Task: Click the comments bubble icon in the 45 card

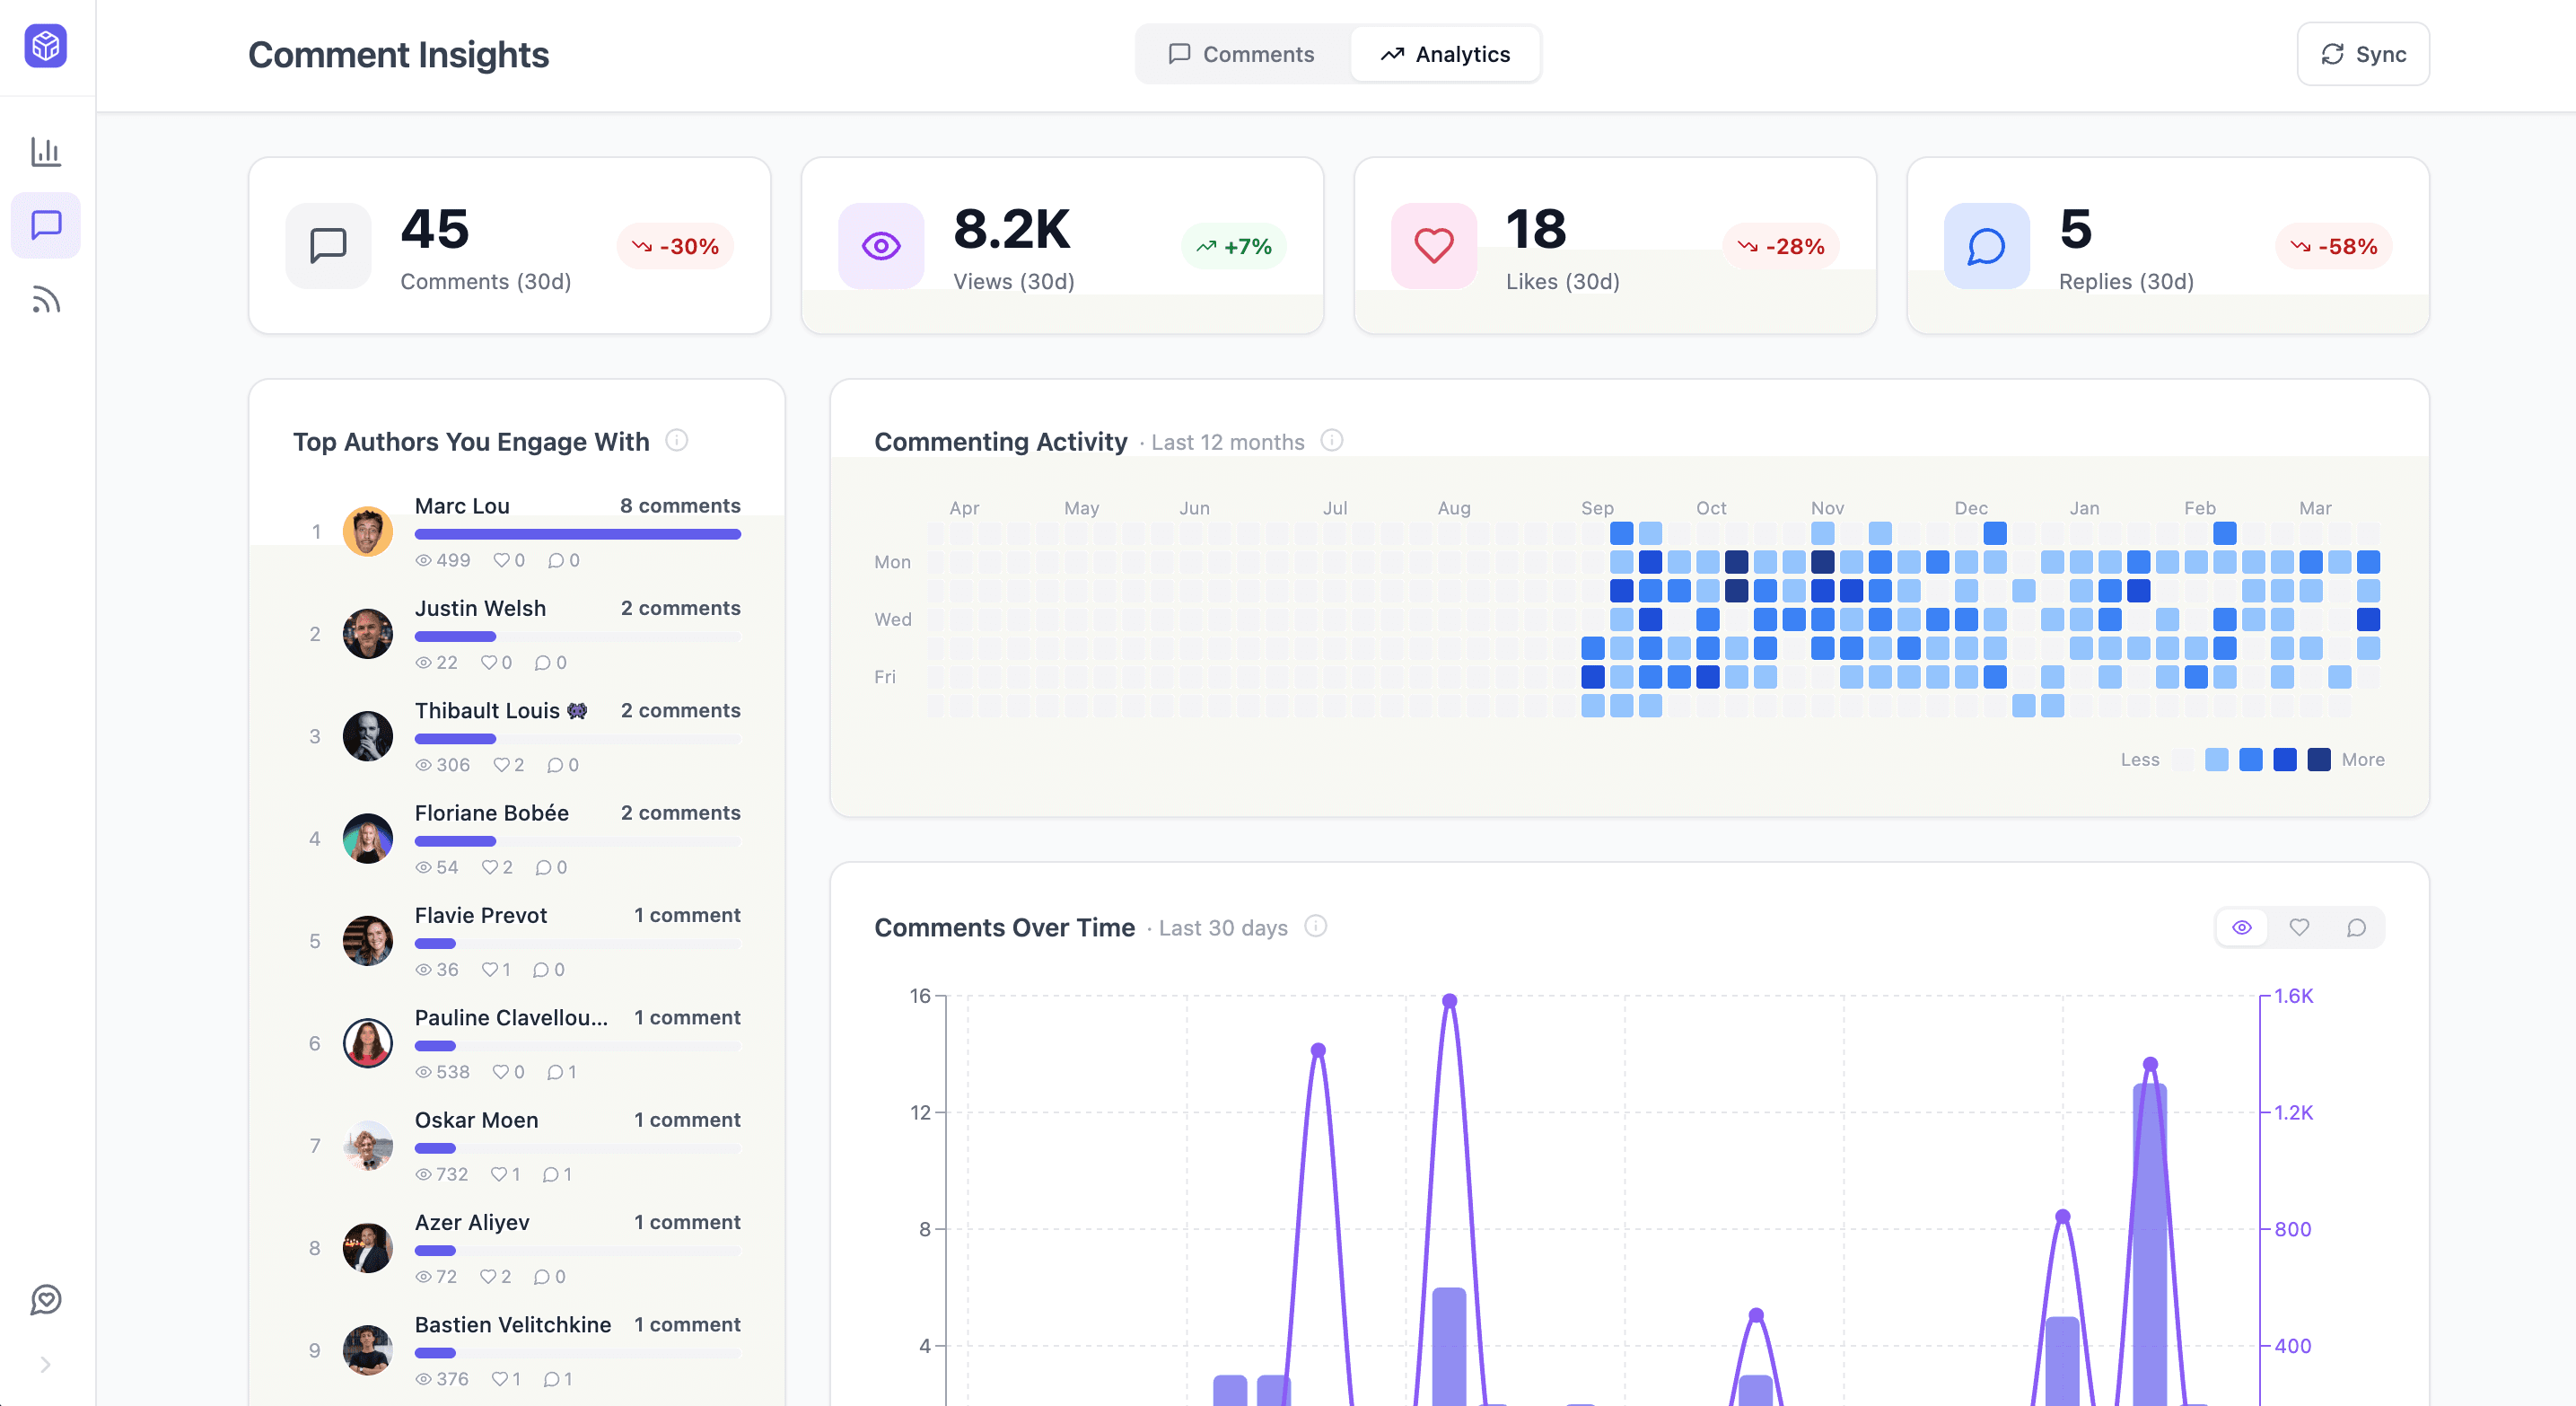Action: click(x=328, y=246)
